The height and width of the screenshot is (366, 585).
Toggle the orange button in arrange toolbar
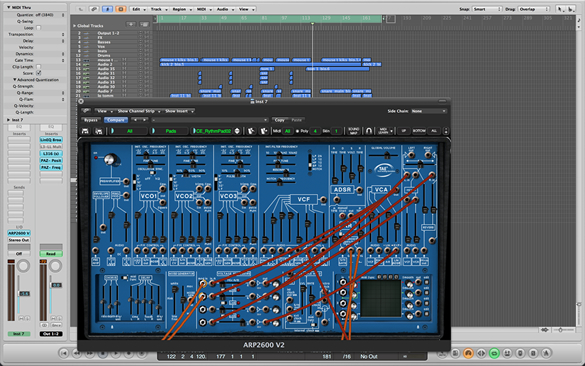click(x=120, y=9)
